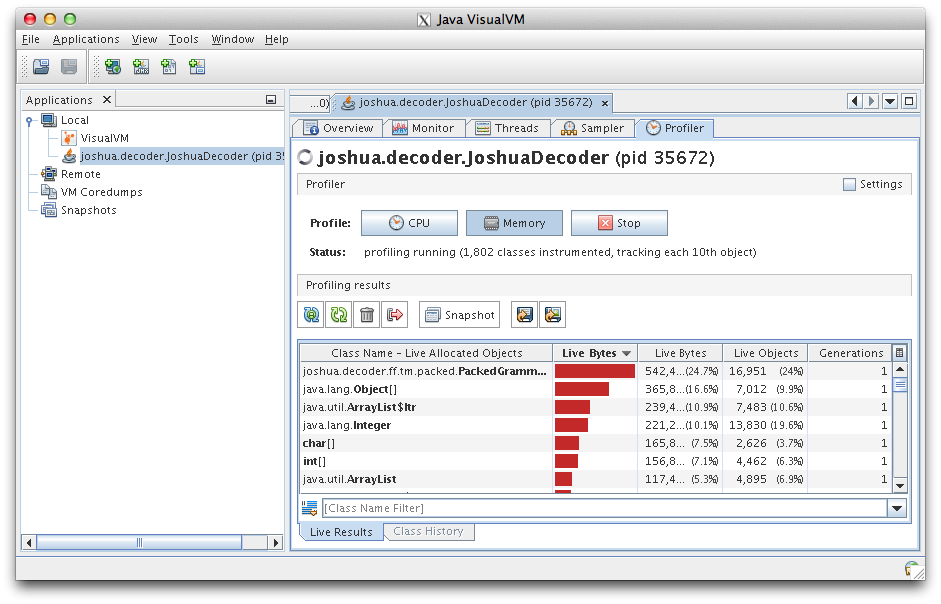Minimize the Applications panel

tap(271, 100)
